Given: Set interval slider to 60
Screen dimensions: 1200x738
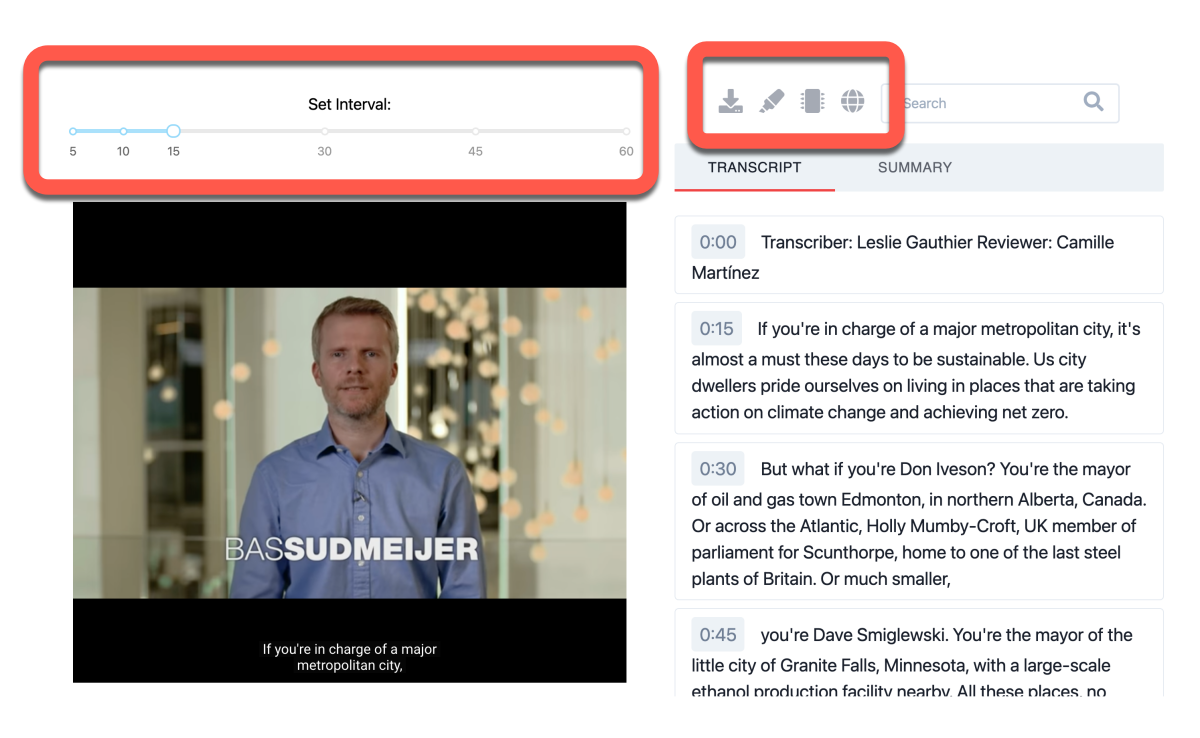Looking at the screenshot, I should pyautogui.click(x=626, y=131).
